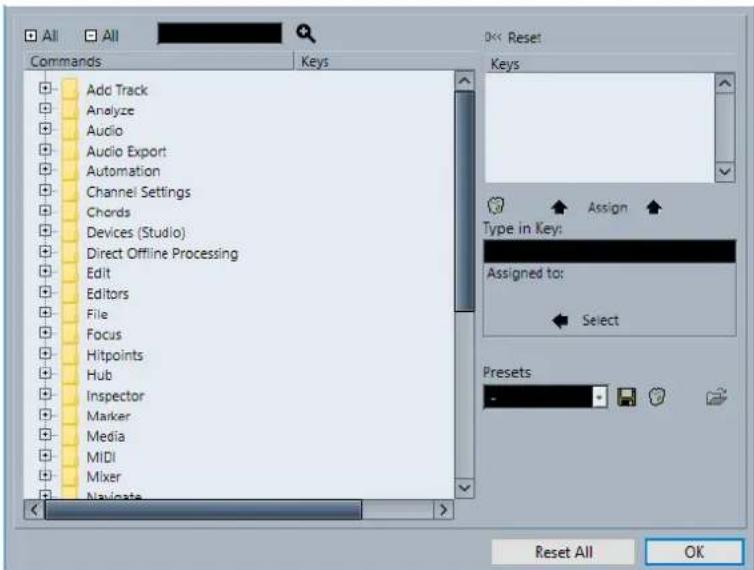Expand the Focus category
Viewport: 754px width, 570px height.
pyautogui.click(x=45, y=333)
